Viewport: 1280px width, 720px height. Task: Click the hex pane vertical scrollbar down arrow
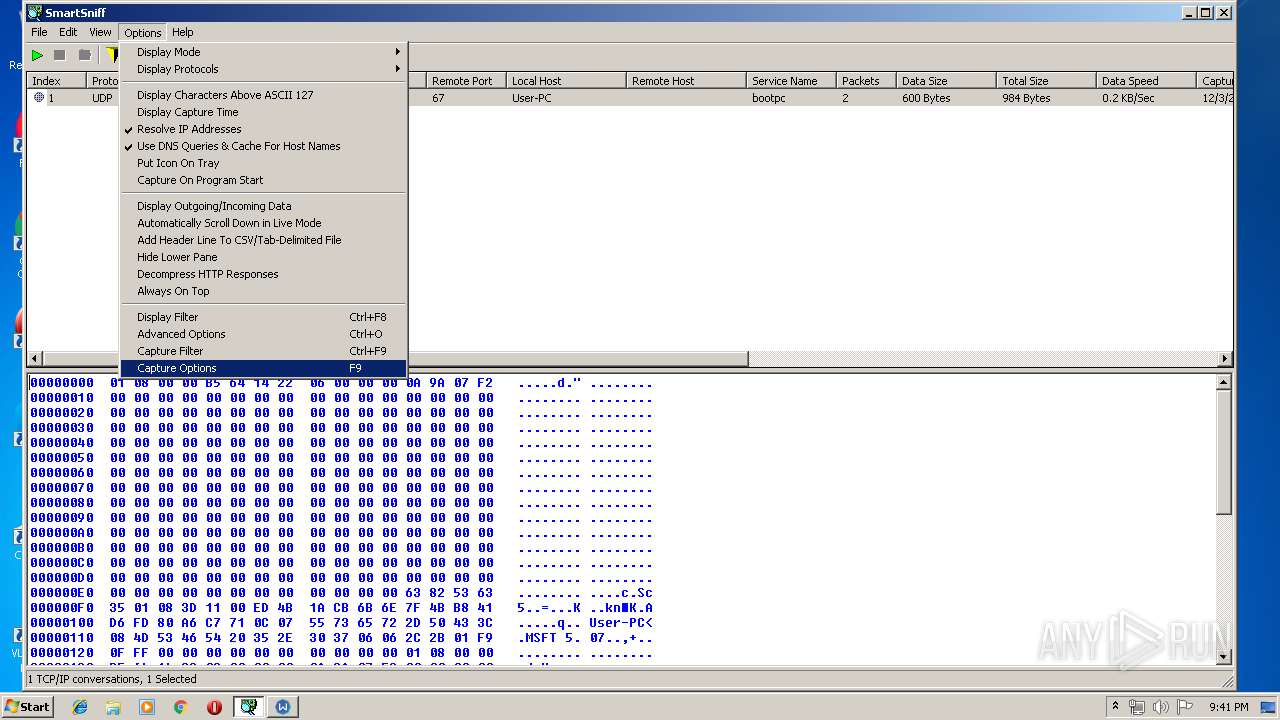[x=1224, y=657]
